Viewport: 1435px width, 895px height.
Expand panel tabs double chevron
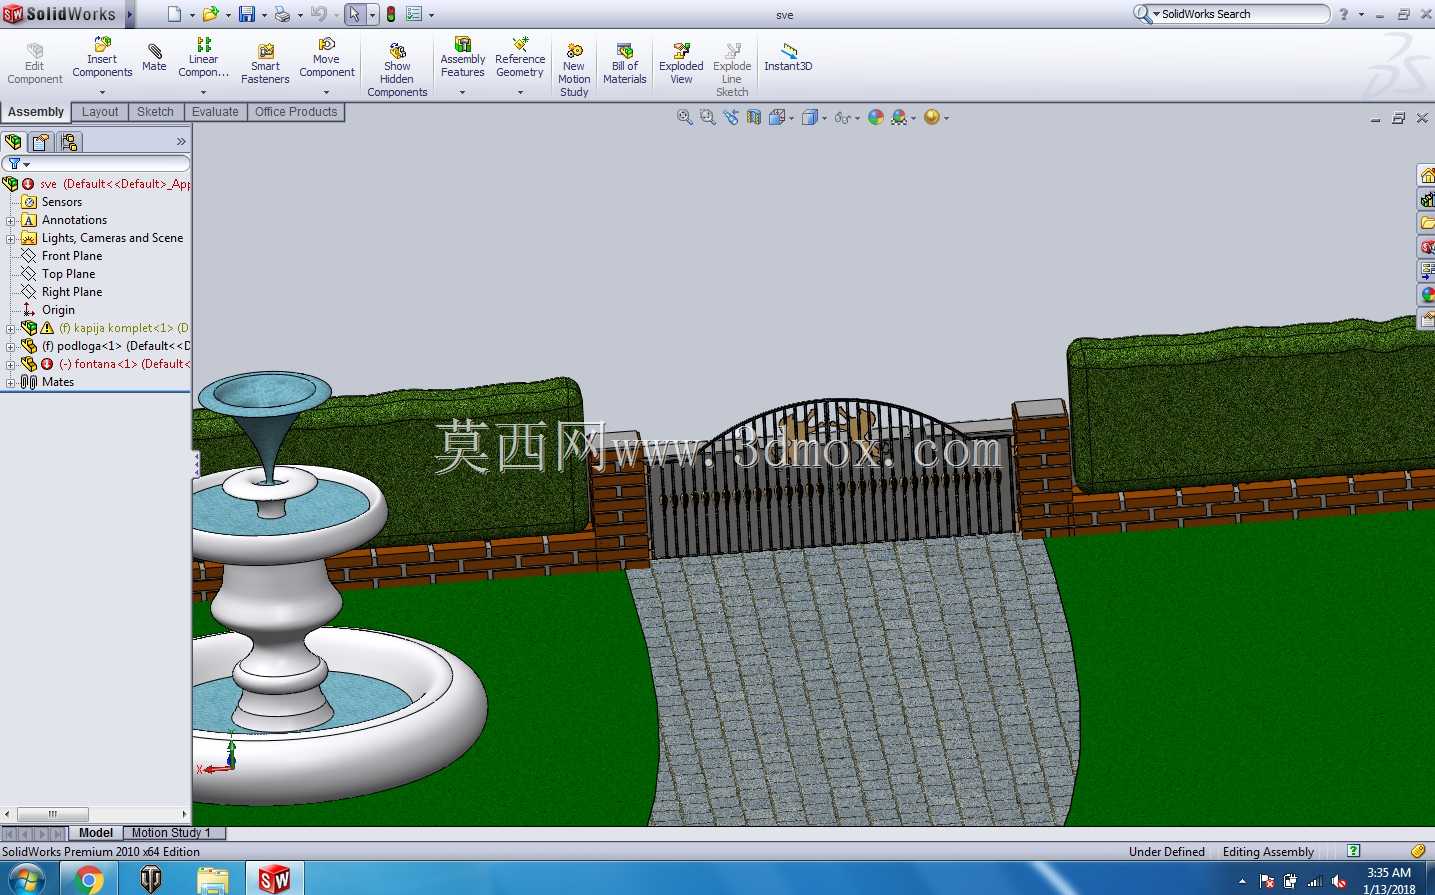pos(181,142)
